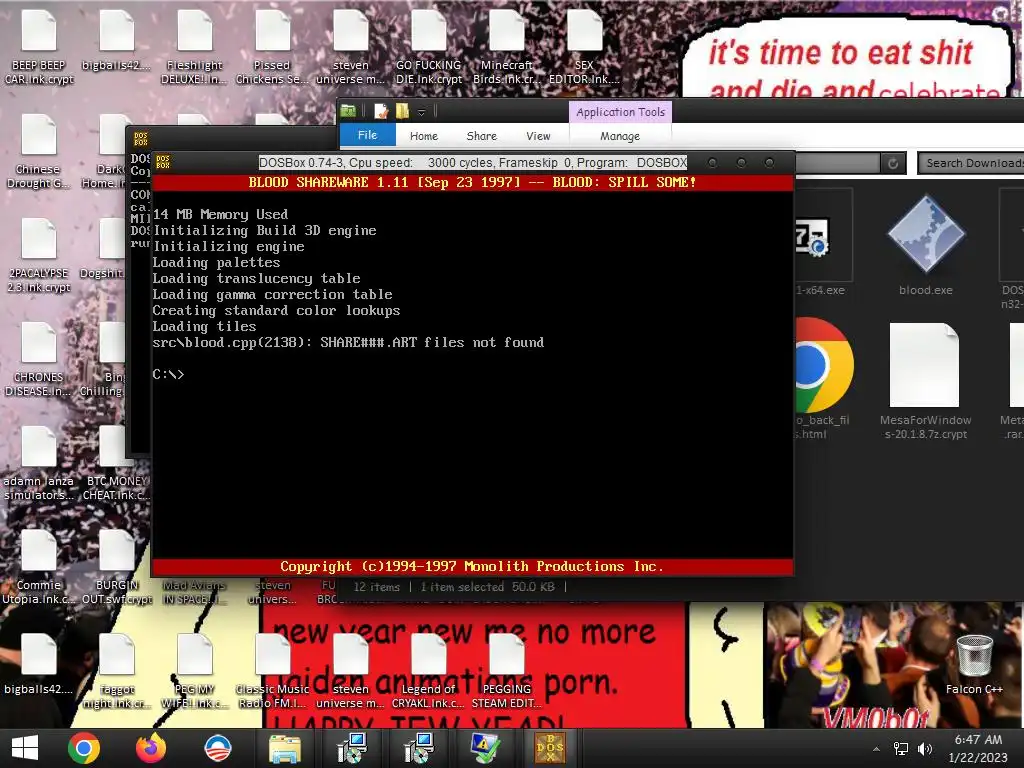Click the background DOSBox window's title icon
Image resolution: width=1024 pixels, height=768 pixels.
click(140, 138)
